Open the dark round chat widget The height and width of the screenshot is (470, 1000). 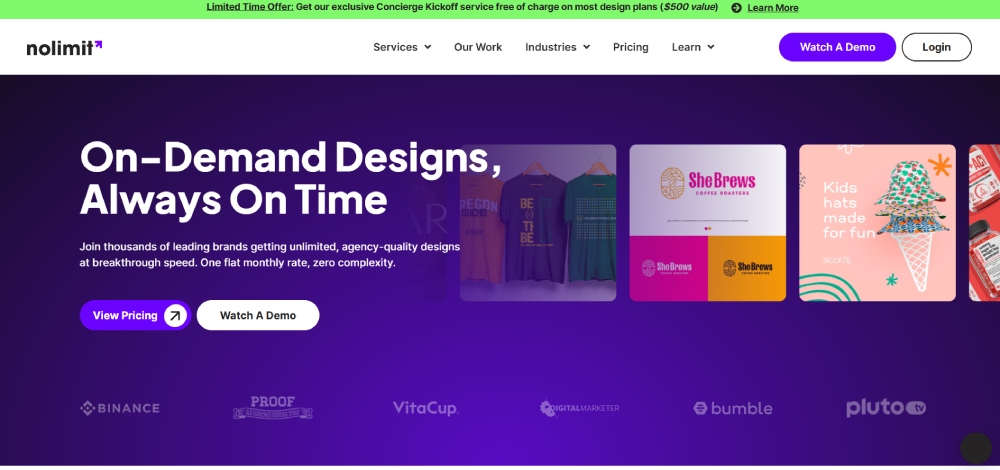coord(976,448)
